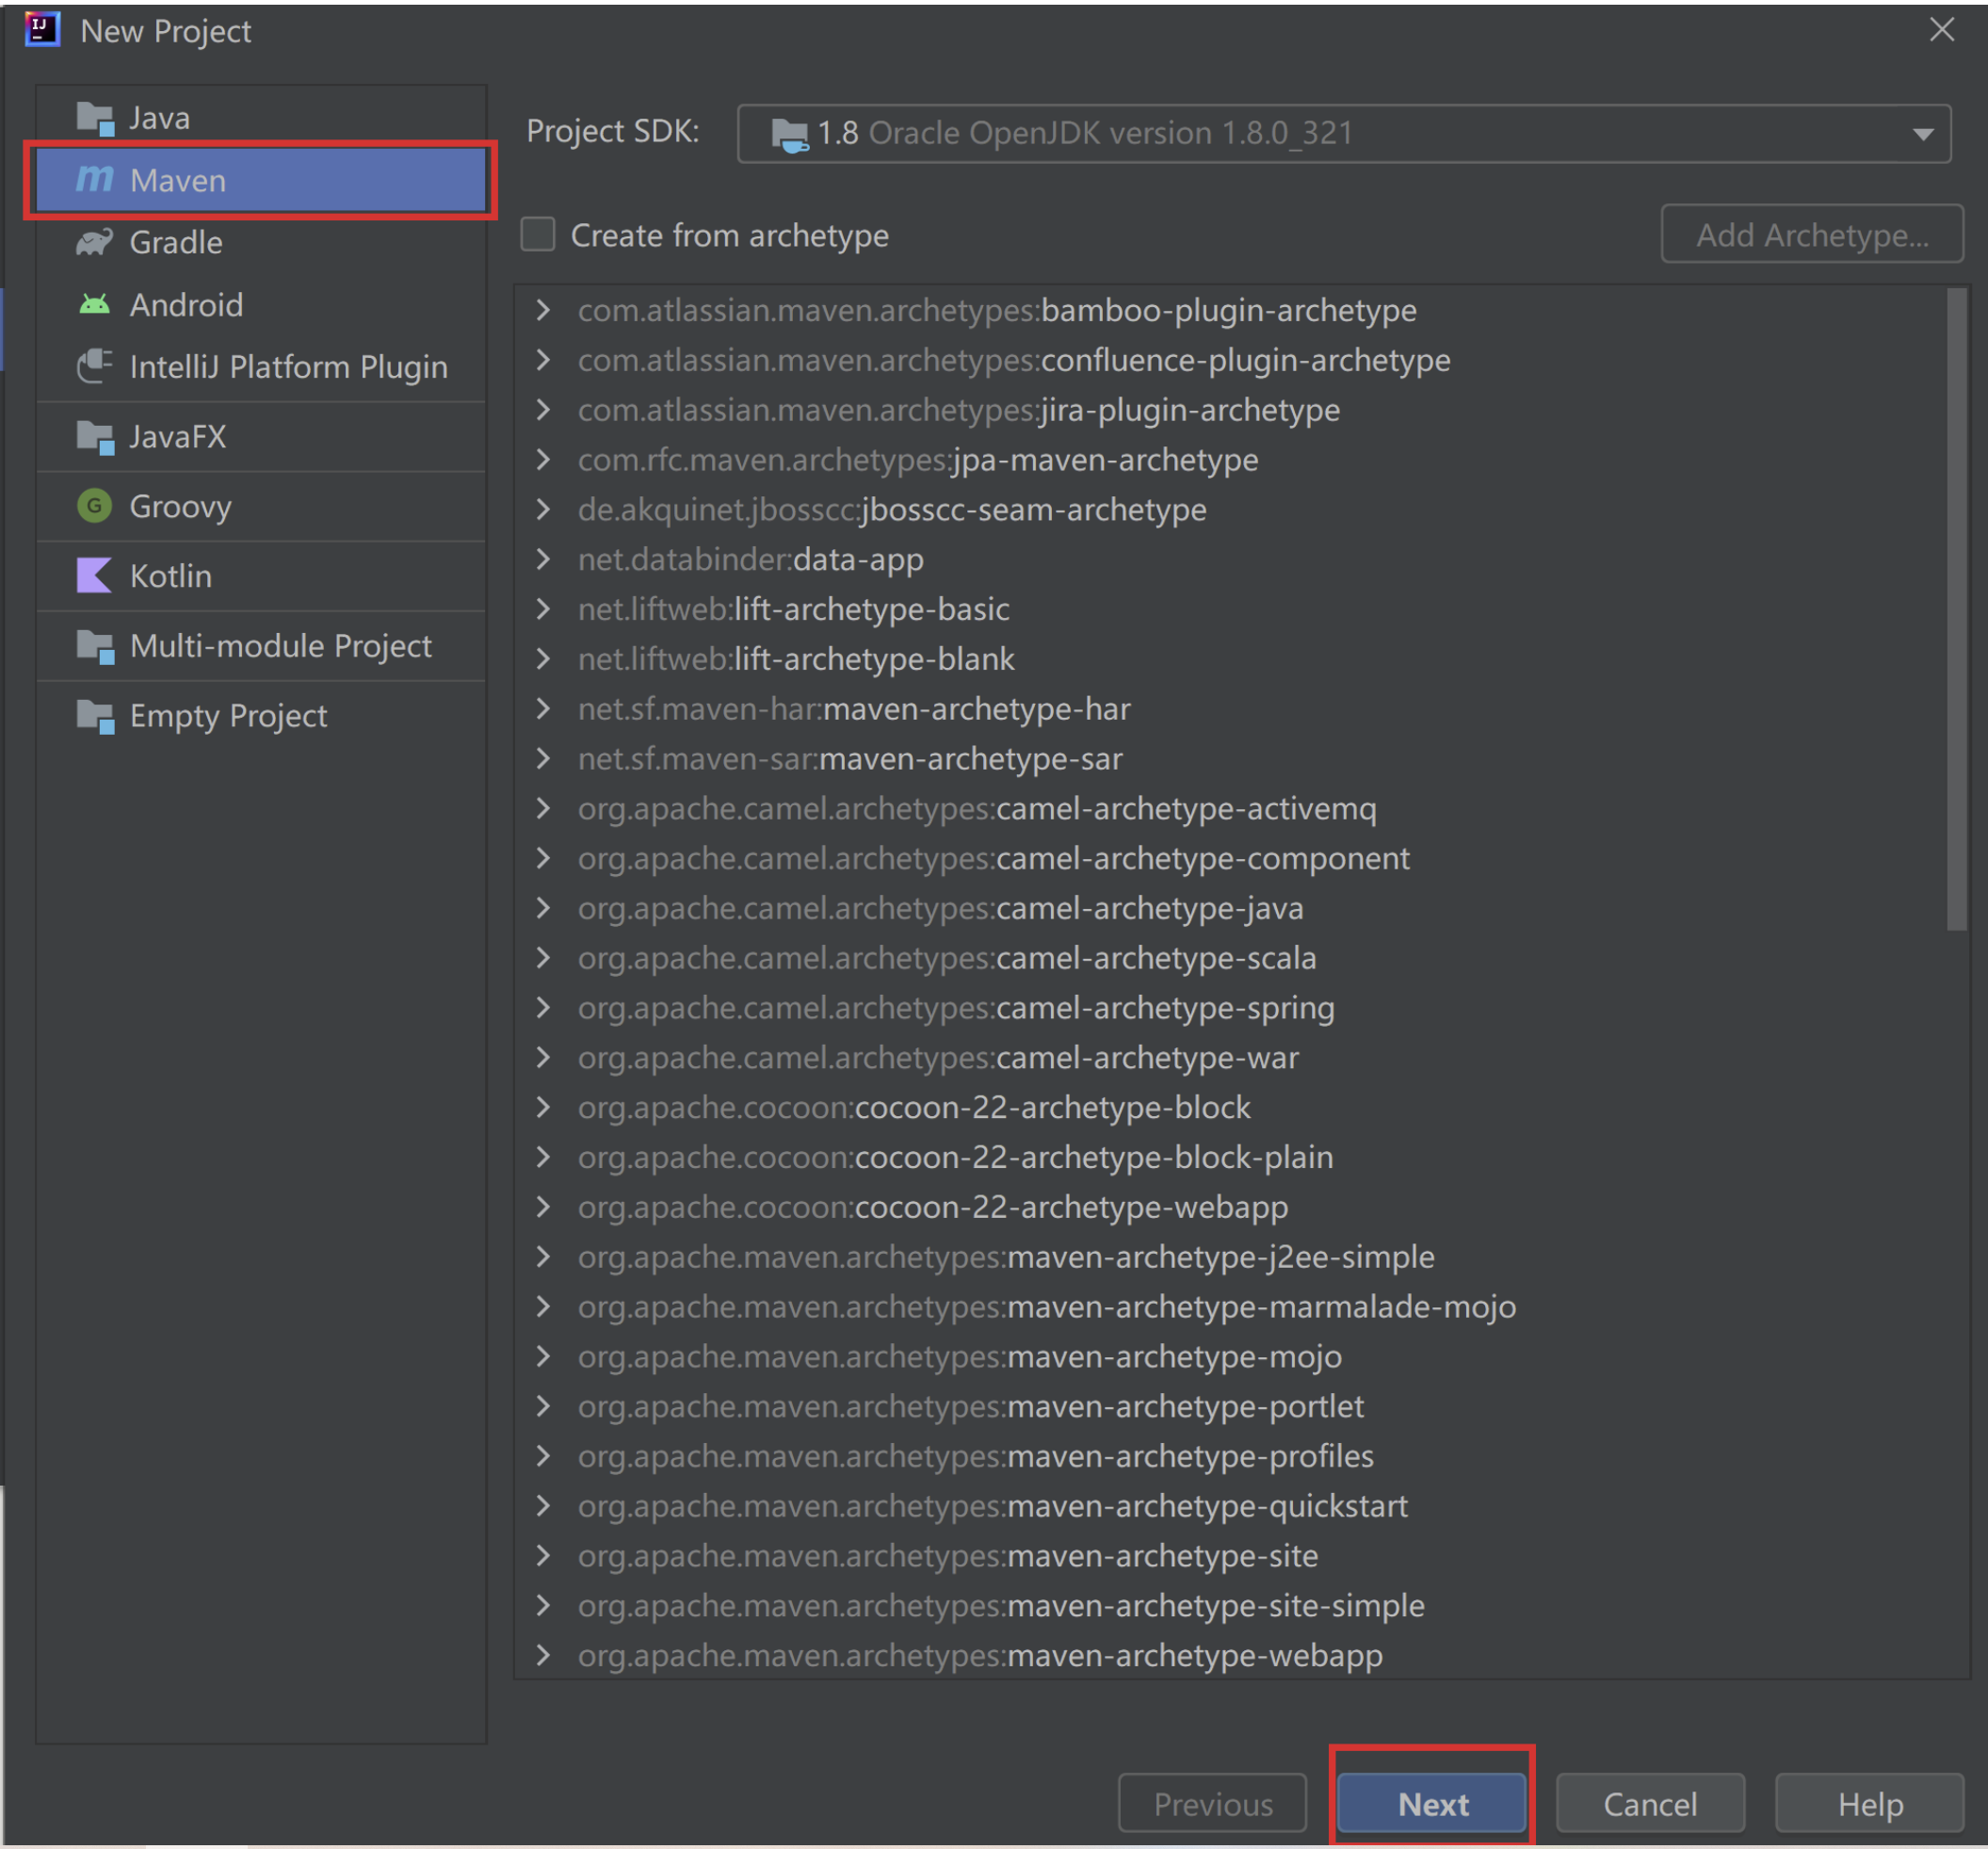The height and width of the screenshot is (1849, 1988).
Task: Expand jbosscc-seam-archetype entry
Action: [543, 510]
